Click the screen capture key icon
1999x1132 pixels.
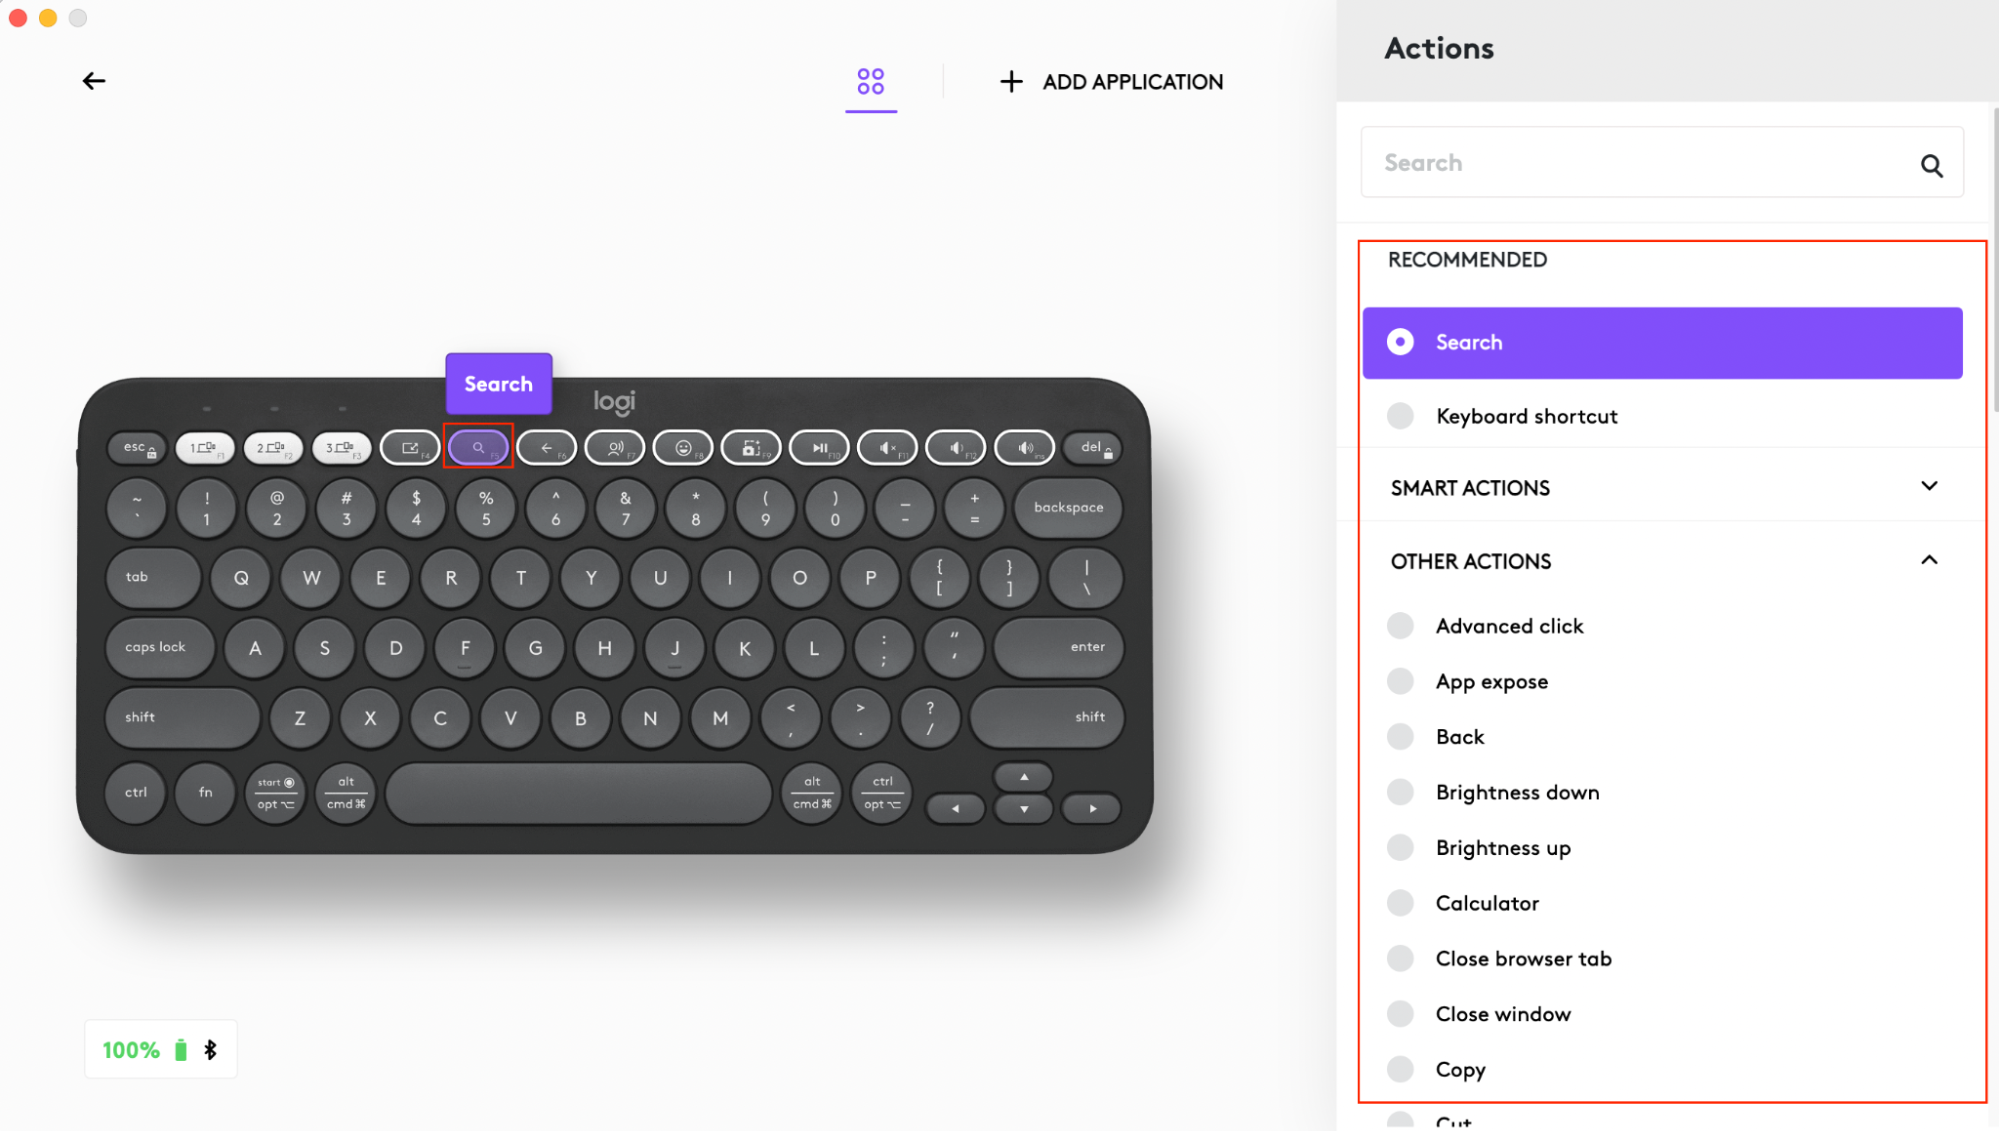point(750,447)
